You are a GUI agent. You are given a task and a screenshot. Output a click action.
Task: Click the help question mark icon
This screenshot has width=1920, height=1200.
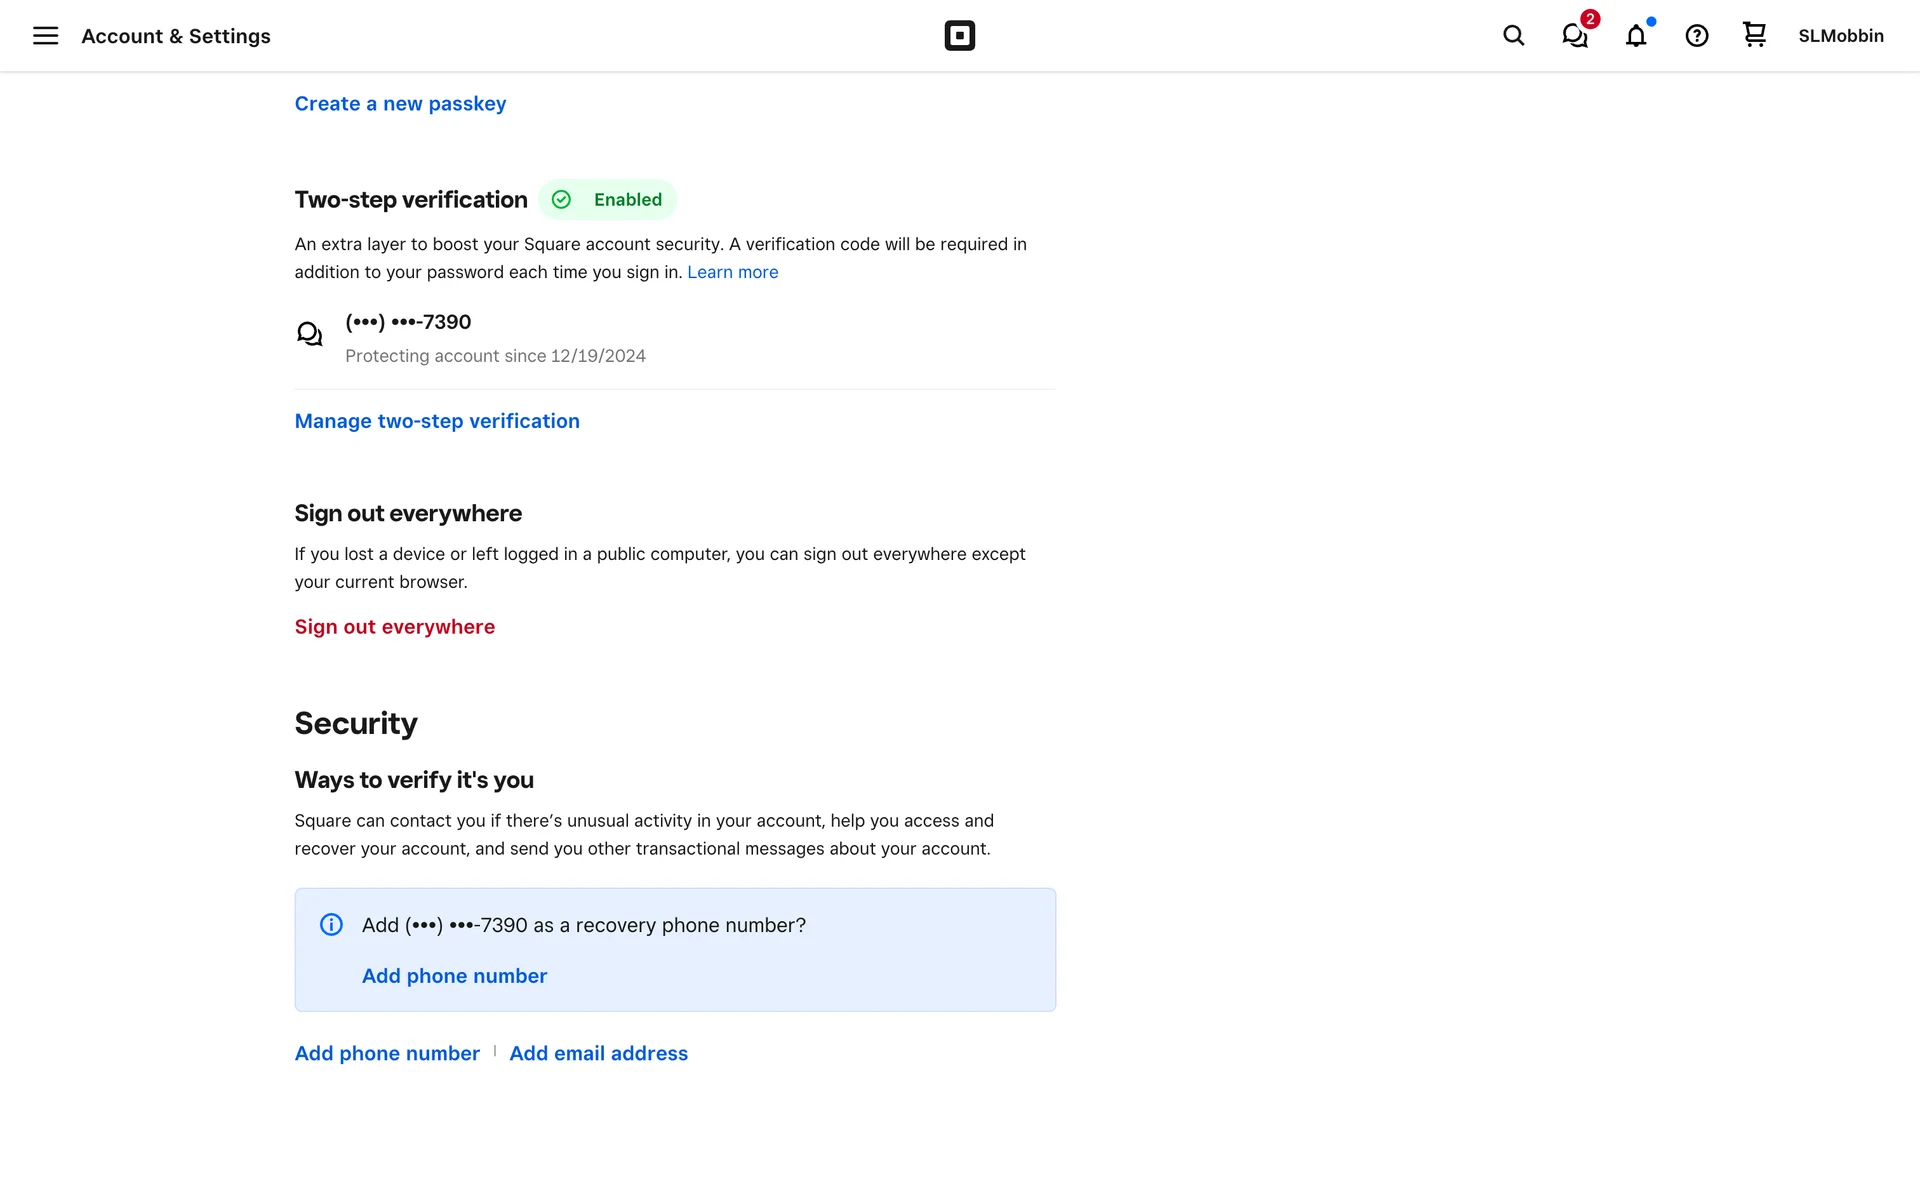1696,36
